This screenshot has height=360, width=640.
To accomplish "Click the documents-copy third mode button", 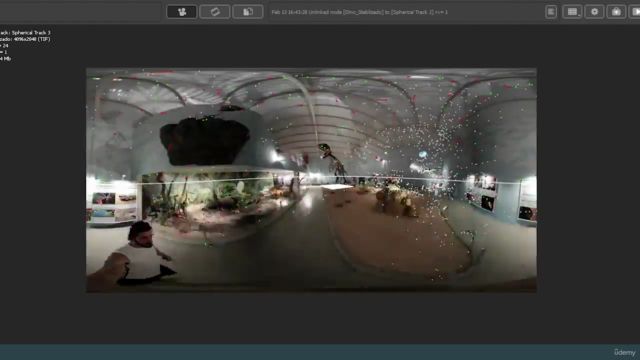I will click(x=248, y=12).
